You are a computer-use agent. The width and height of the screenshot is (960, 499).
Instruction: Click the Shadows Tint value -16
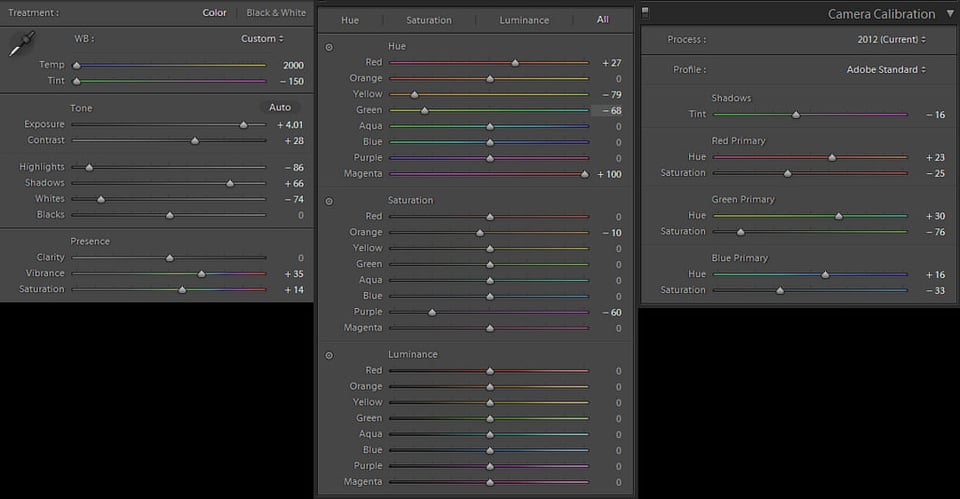click(936, 114)
